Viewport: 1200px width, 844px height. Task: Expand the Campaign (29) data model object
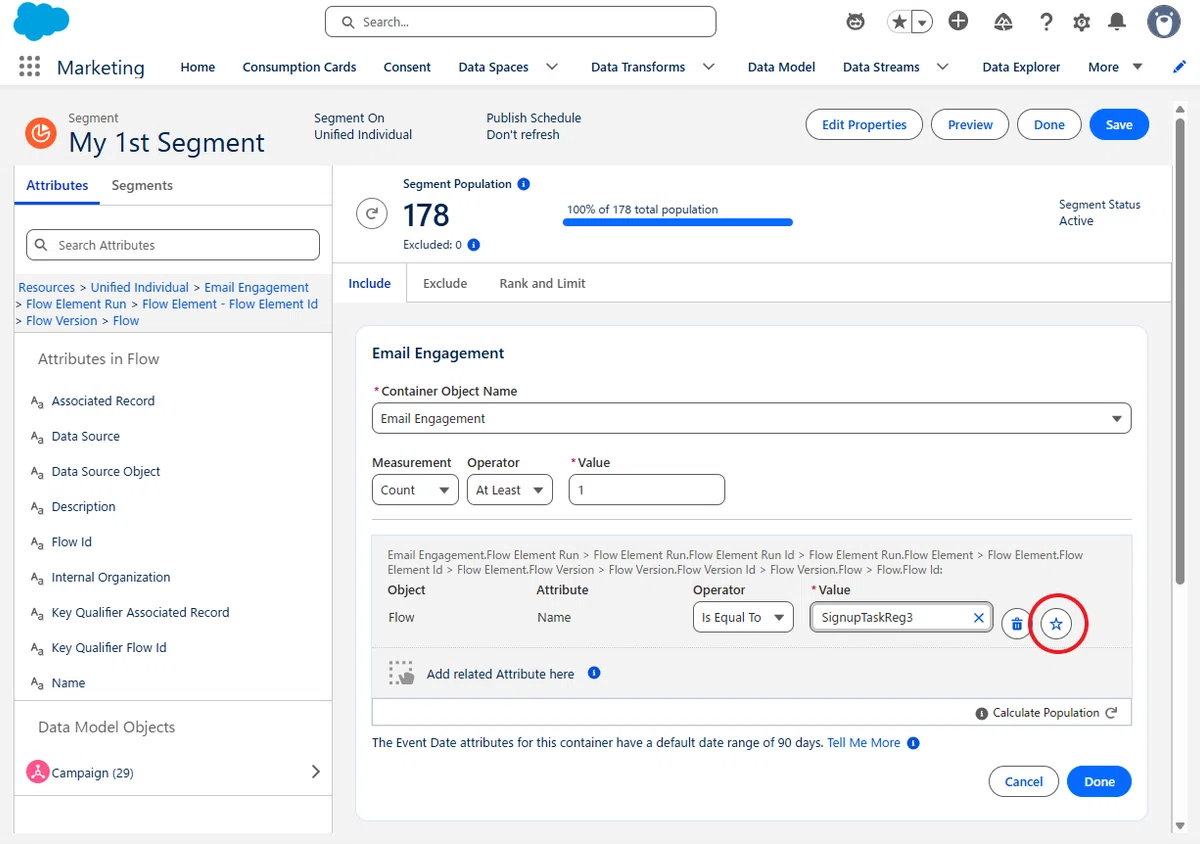pos(316,772)
